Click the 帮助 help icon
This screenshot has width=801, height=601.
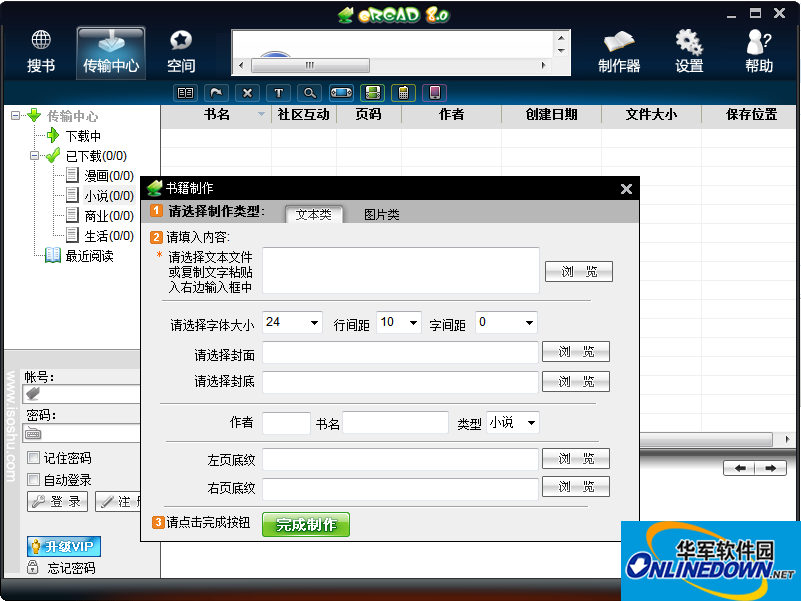(x=759, y=51)
